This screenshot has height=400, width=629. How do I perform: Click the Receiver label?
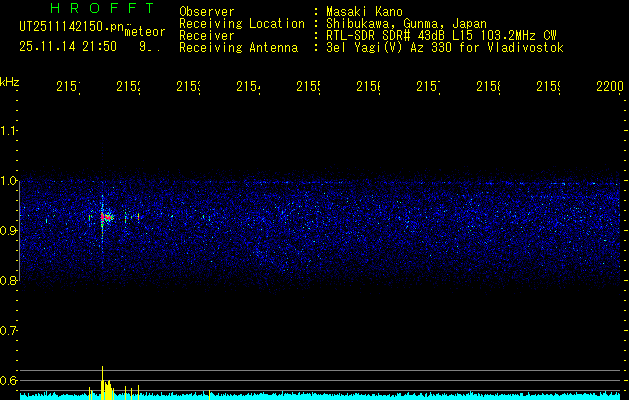coord(207,36)
